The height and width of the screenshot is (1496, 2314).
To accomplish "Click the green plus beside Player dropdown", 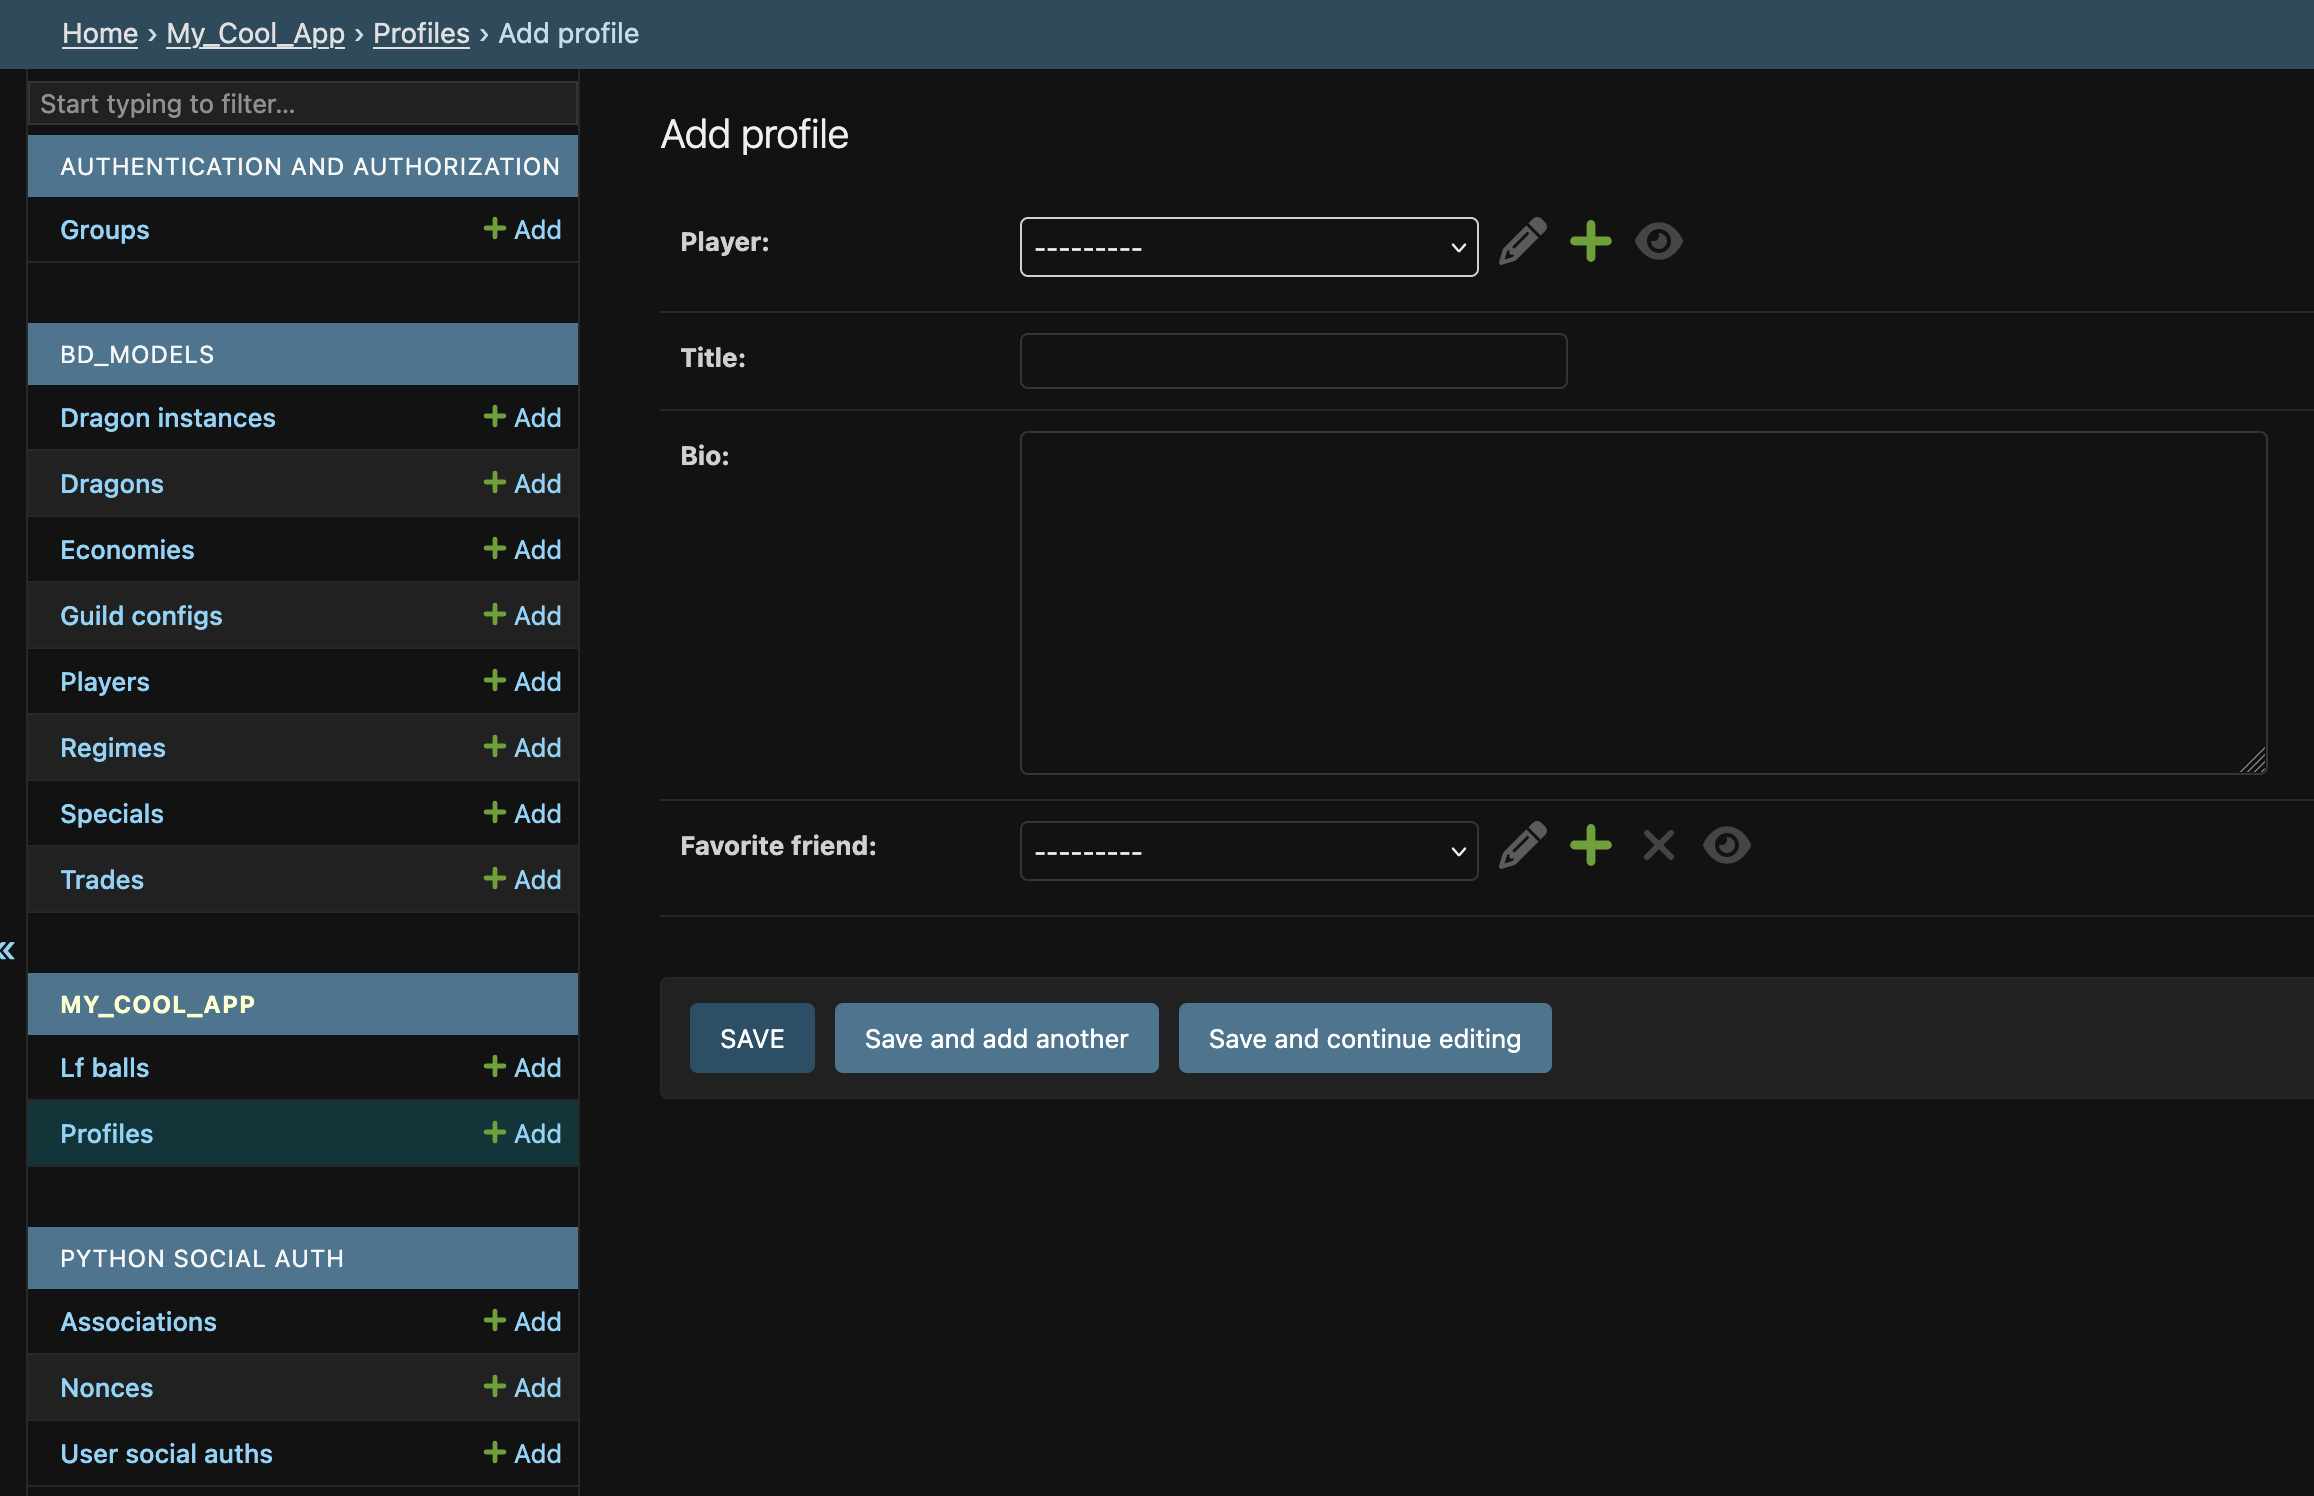I will pos(1590,242).
